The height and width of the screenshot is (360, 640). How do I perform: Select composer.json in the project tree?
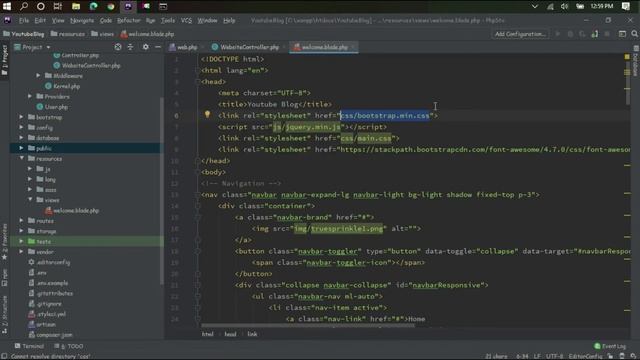[x=51, y=335]
